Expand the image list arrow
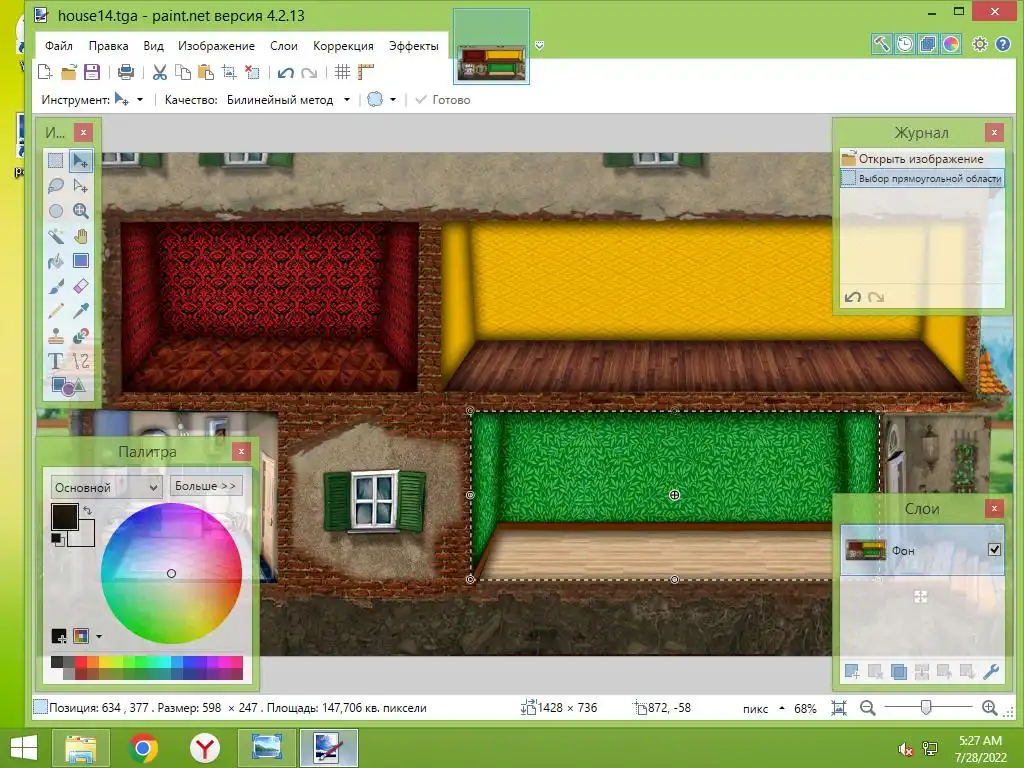The image size is (1024, 768). (539, 45)
